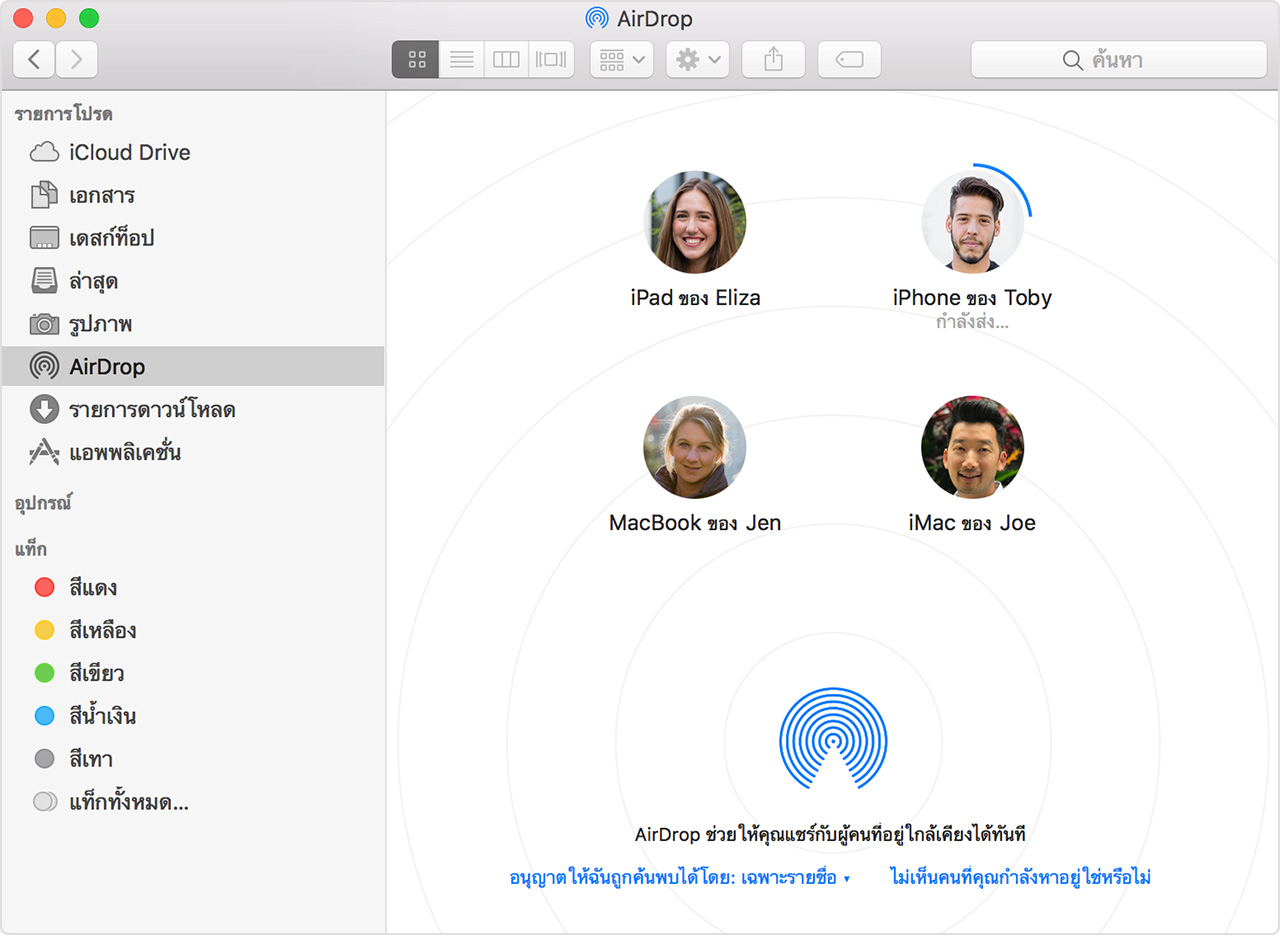Click the large blue AirDrop radar icon
Viewport: 1280px width, 936px height.
(x=833, y=741)
